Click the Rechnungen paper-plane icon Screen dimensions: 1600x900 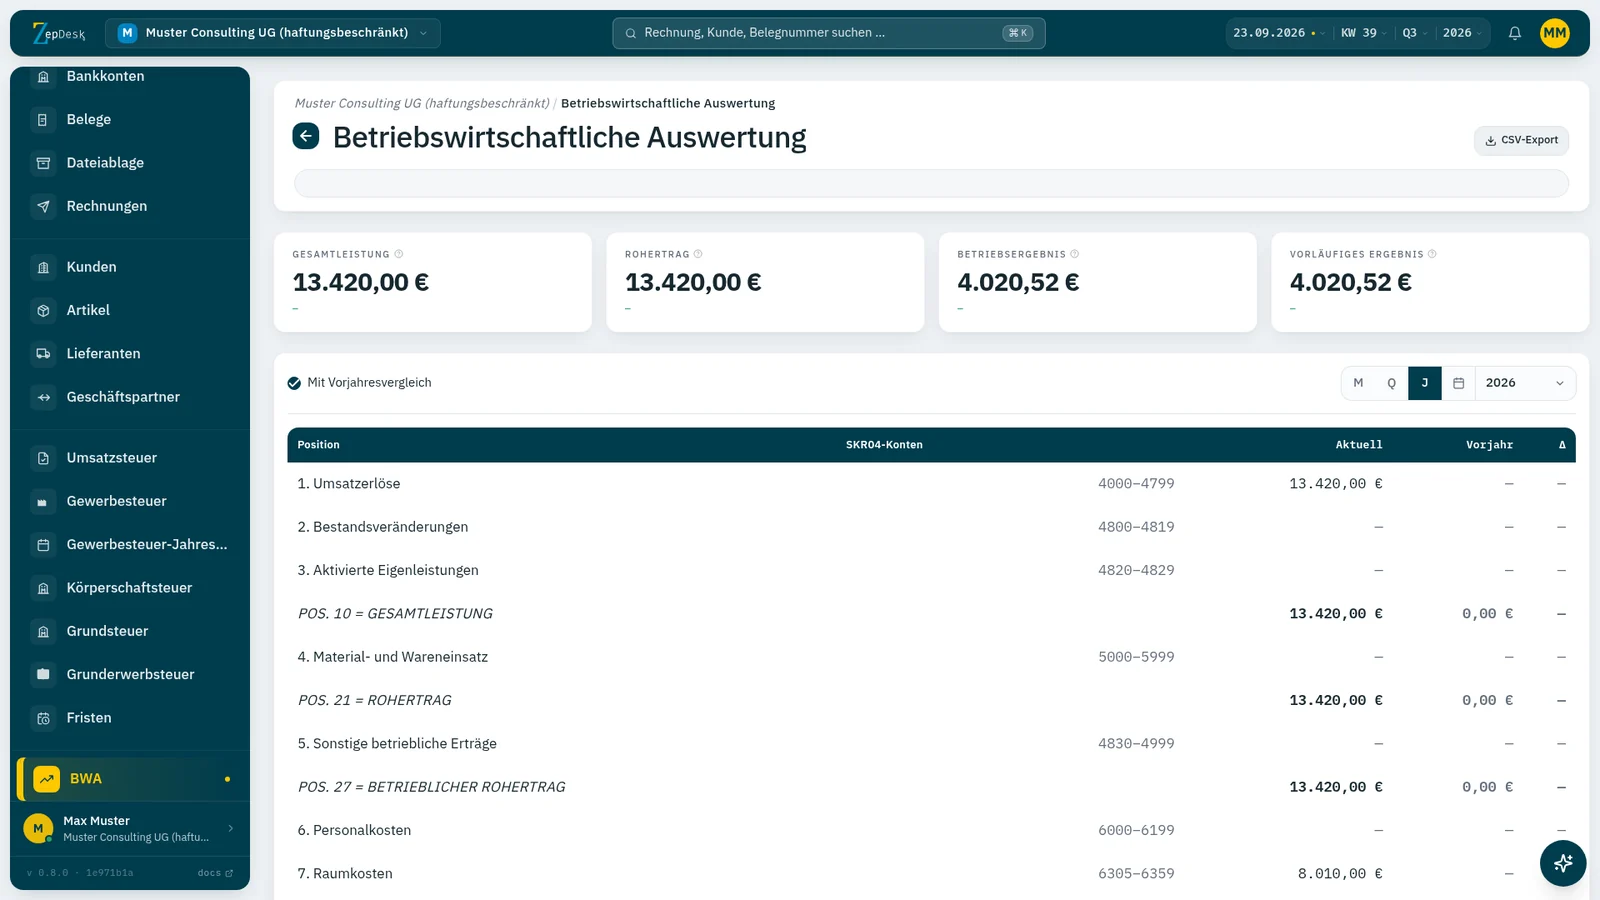click(x=43, y=206)
